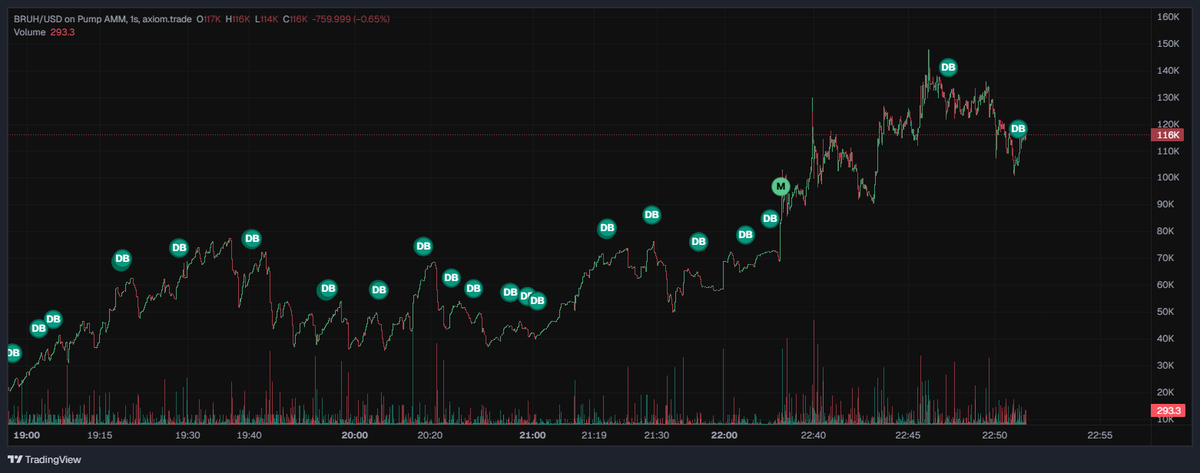This screenshot has width=1200, height=473.
Task: Click the −759.999 (−0.65%) change text
Action: (351, 19)
